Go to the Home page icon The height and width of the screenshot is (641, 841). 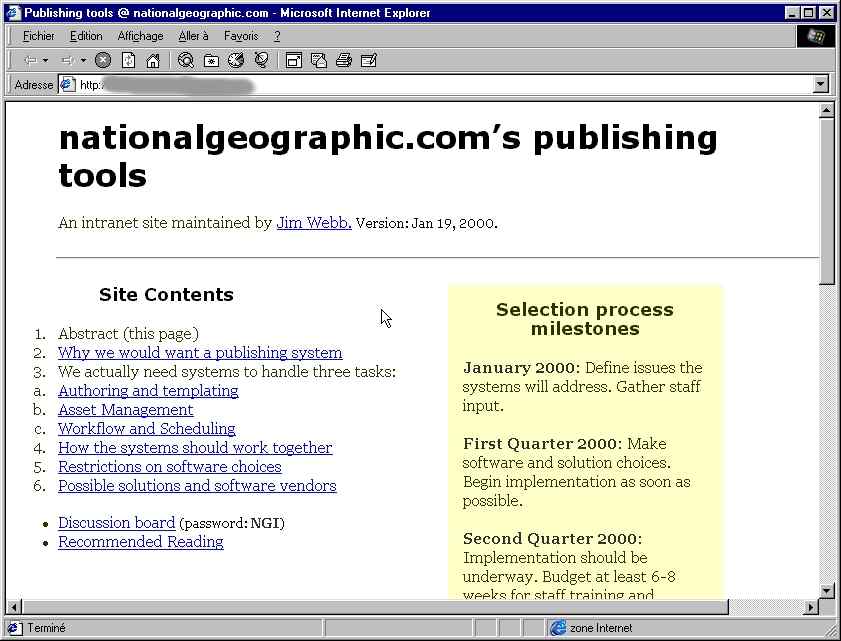(x=153, y=60)
